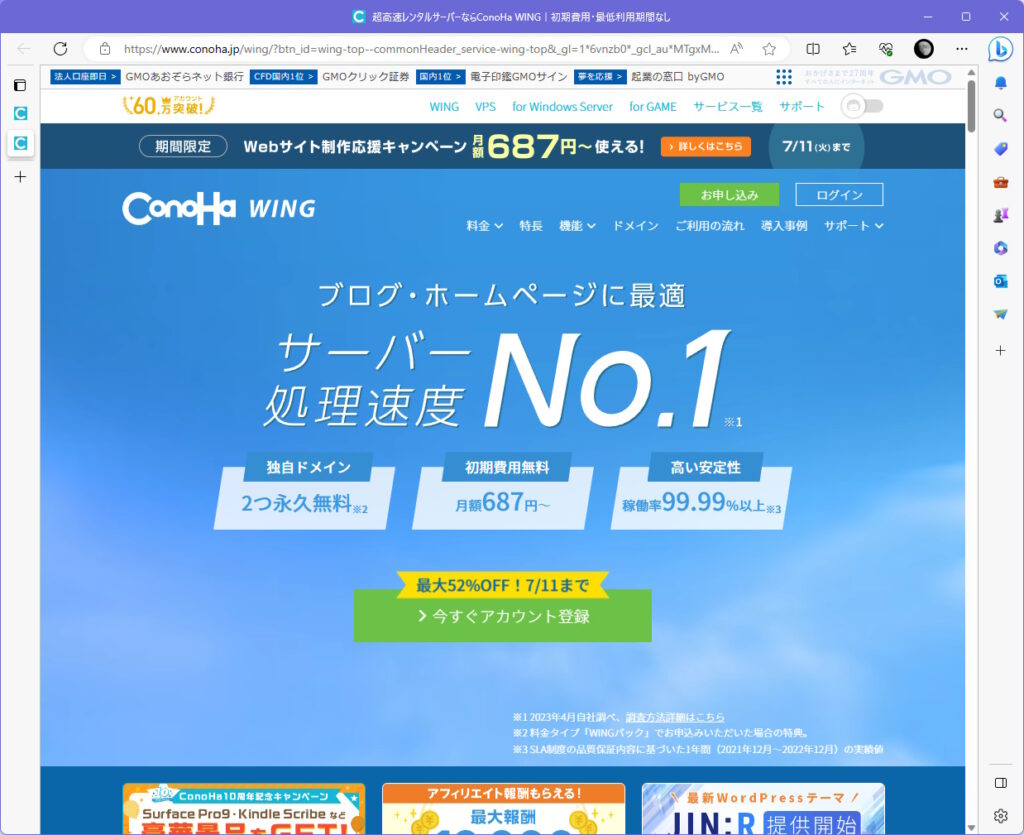Select VPS in the top service menu

(x=485, y=106)
